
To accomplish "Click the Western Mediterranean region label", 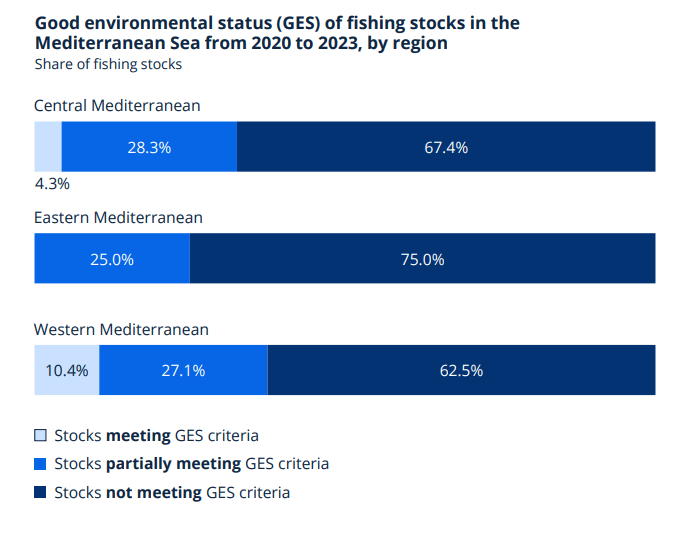I will click(121, 329).
